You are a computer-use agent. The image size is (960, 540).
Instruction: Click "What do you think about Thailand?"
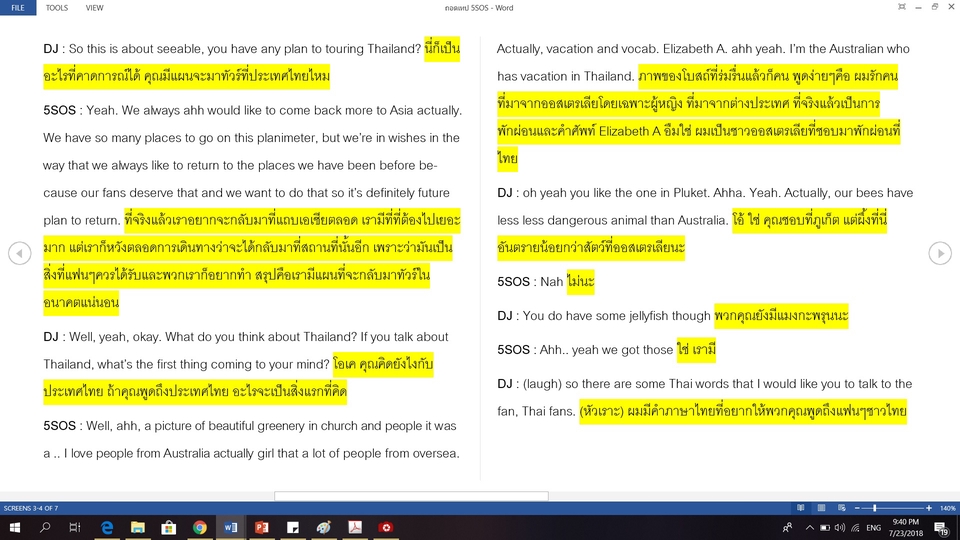pyautogui.click(x=261, y=337)
